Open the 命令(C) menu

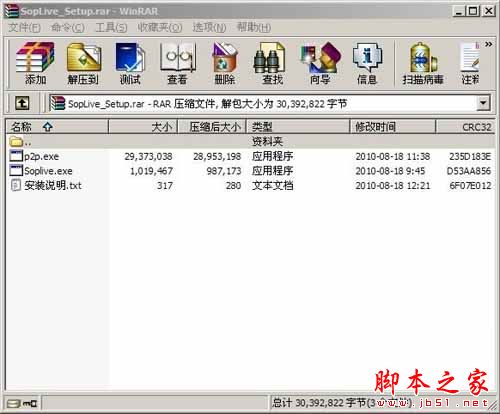point(68,27)
